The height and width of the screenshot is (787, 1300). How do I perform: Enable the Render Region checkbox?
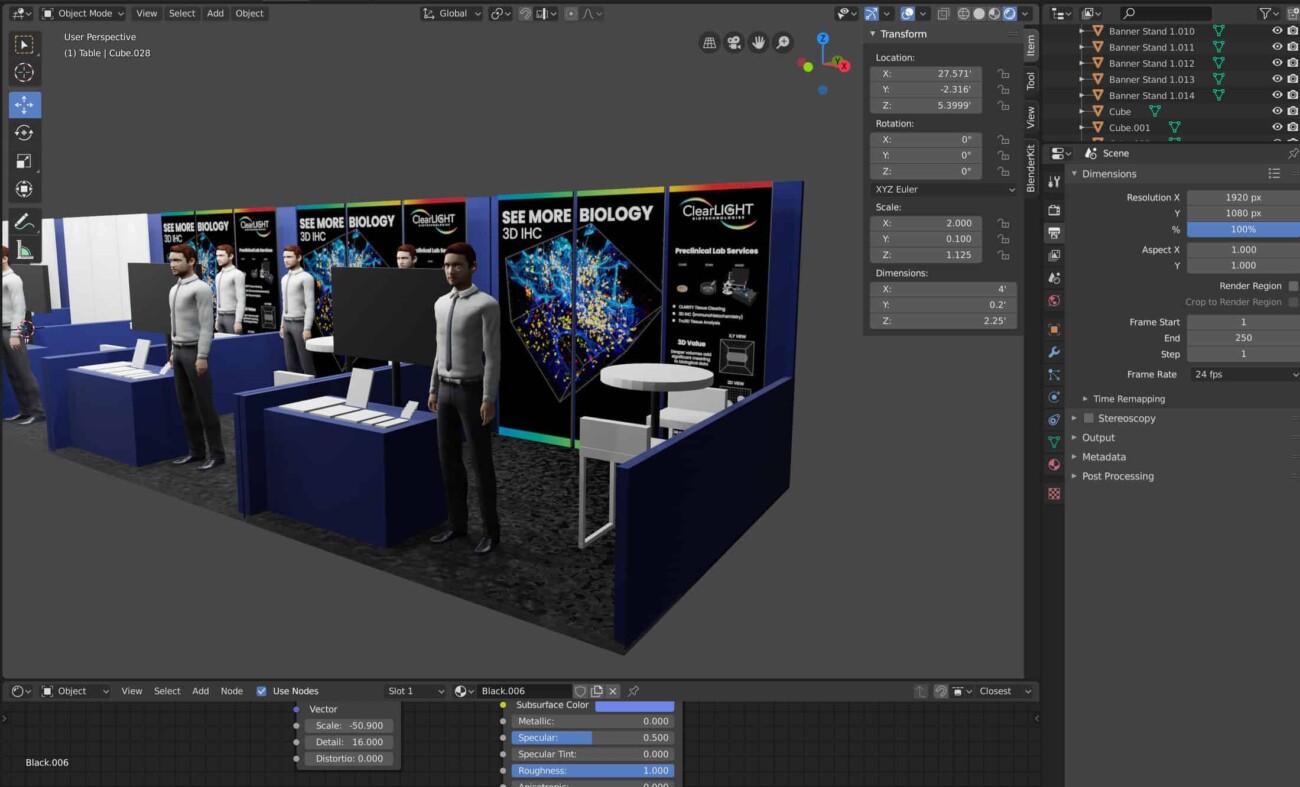coord(1294,286)
